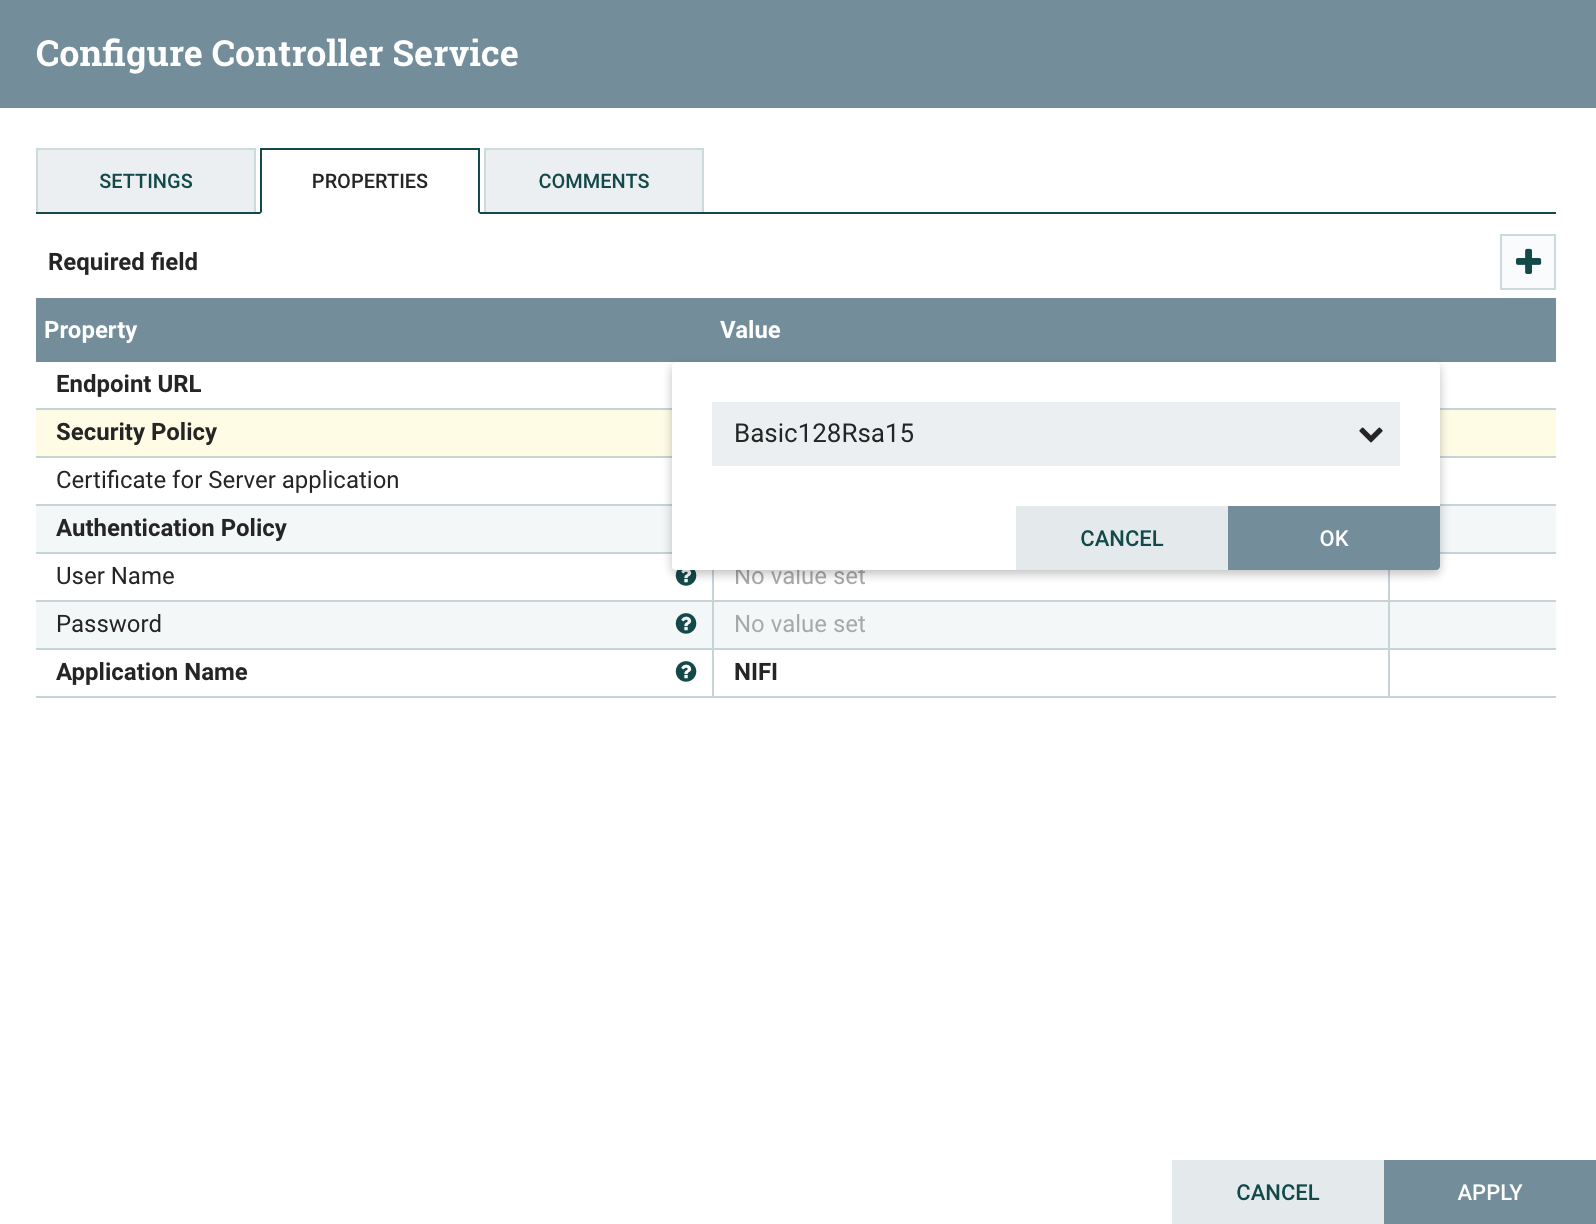Screen dimensions: 1596x1224
Task: Open the Comments tab
Action: [x=594, y=181]
